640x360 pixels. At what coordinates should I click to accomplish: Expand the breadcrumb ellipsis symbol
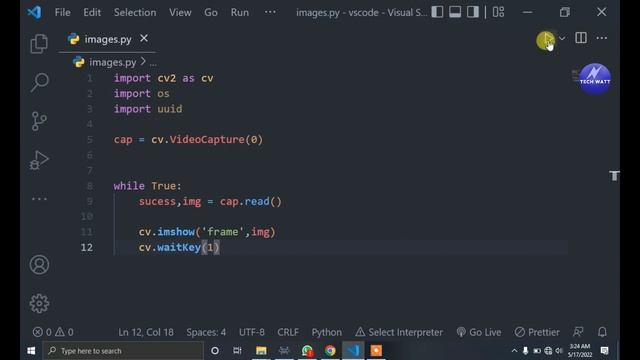[153, 63]
